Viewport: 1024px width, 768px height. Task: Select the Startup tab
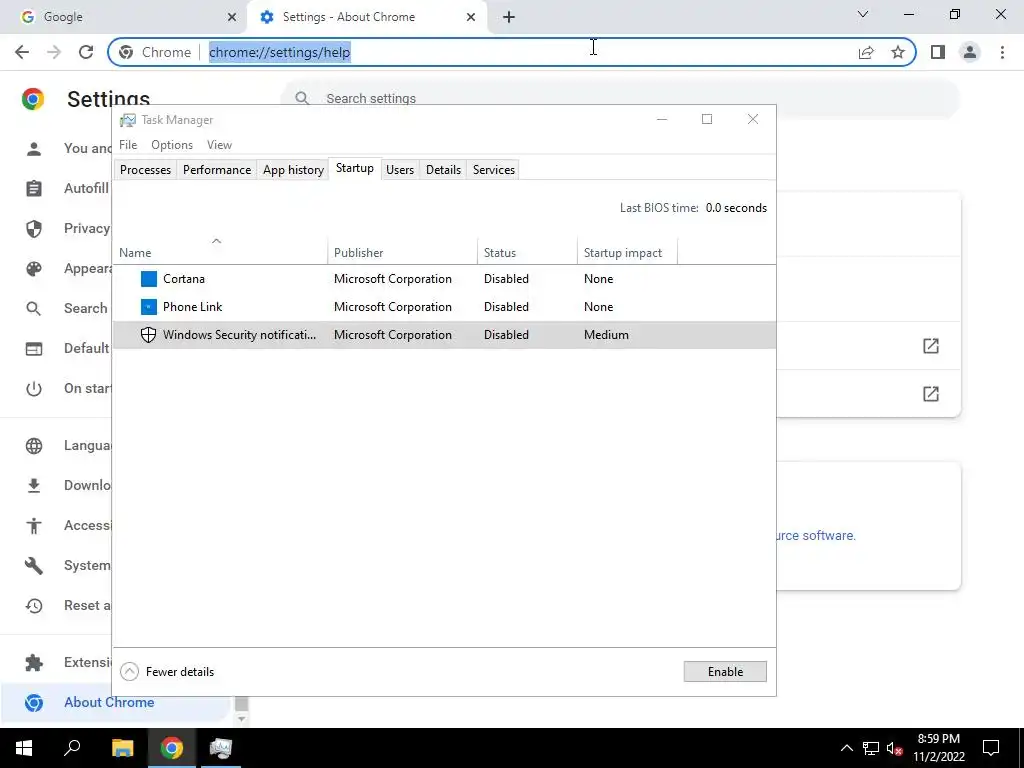(355, 168)
